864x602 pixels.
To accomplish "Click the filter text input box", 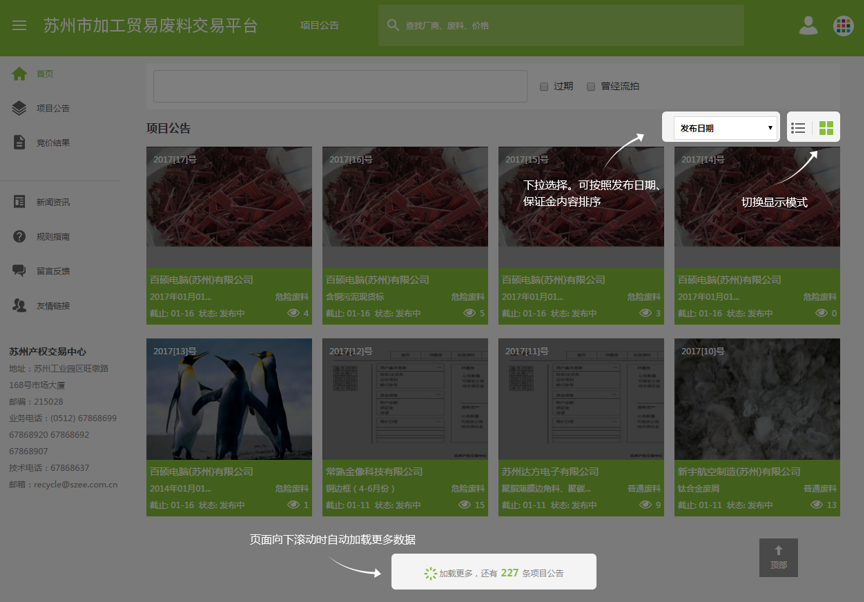I will coord(340,86).
